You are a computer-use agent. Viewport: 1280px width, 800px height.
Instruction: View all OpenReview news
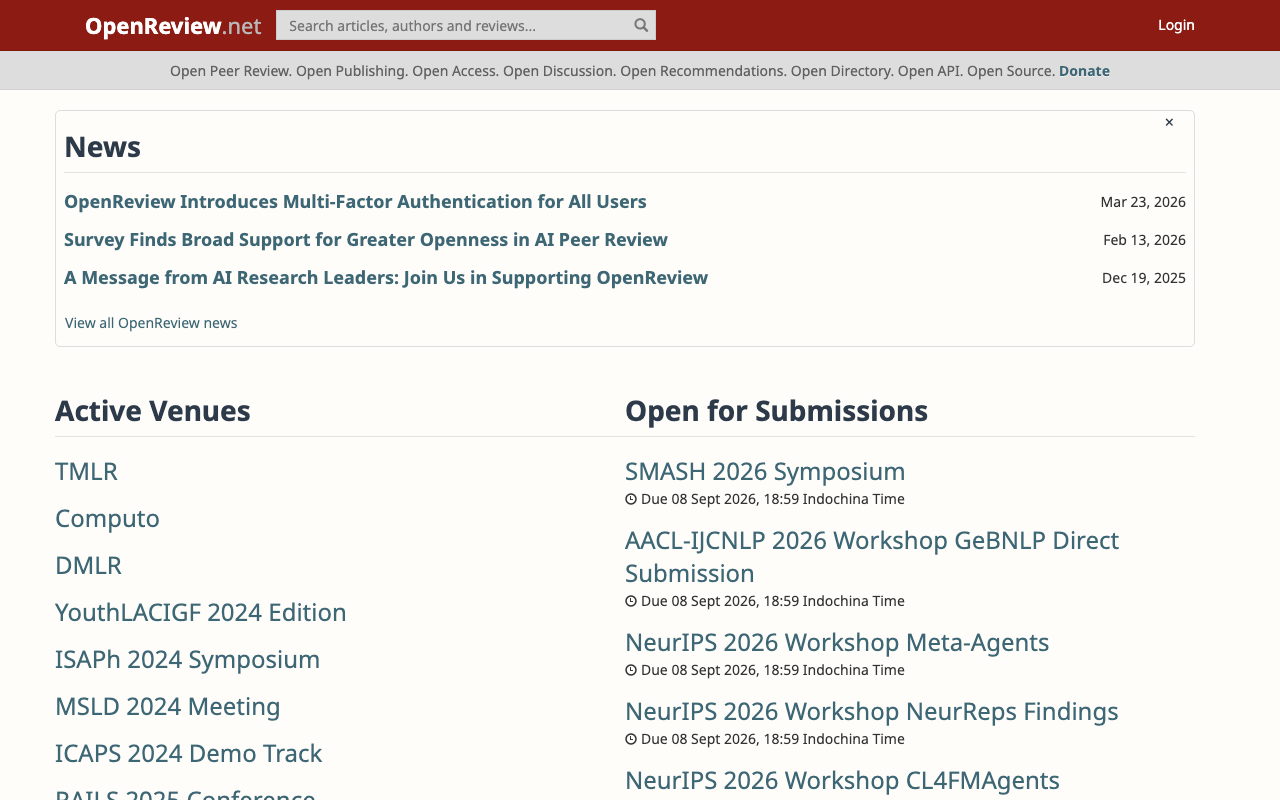click(x=151, y=323)
